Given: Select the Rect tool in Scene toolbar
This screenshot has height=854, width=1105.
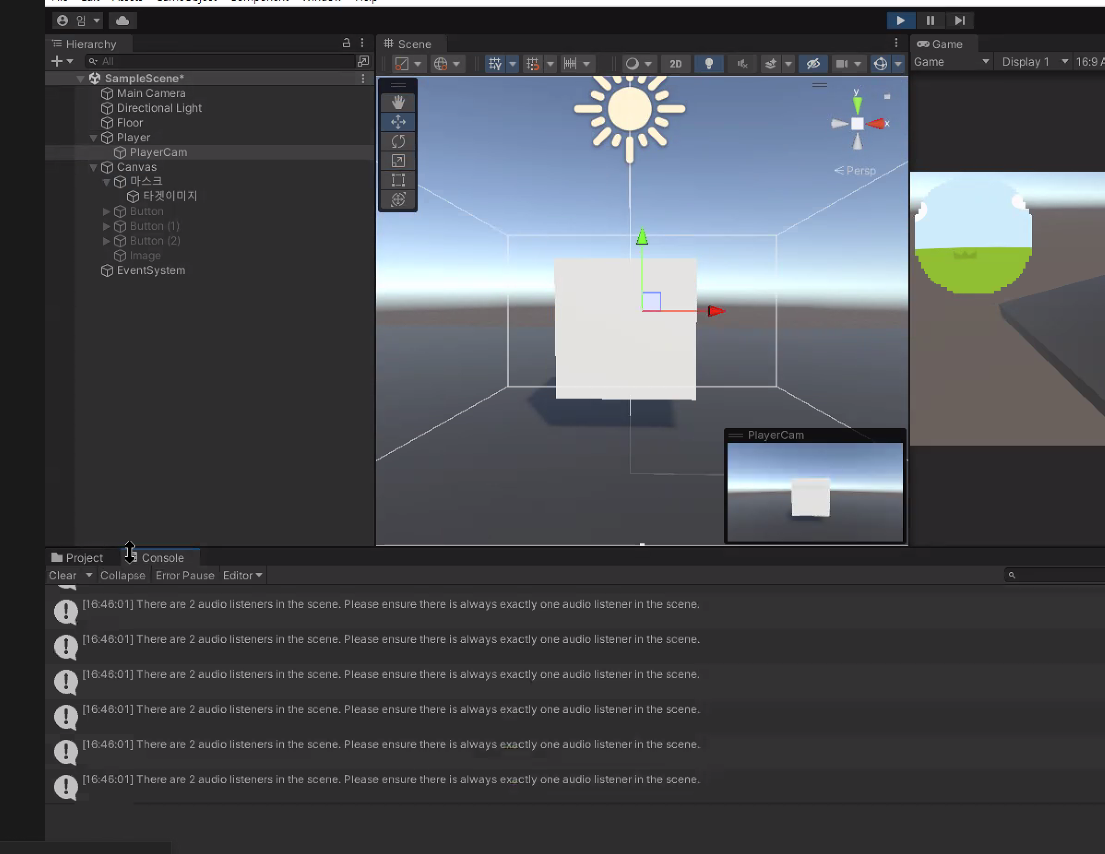Looking at the screenshot, I should 398,180.
